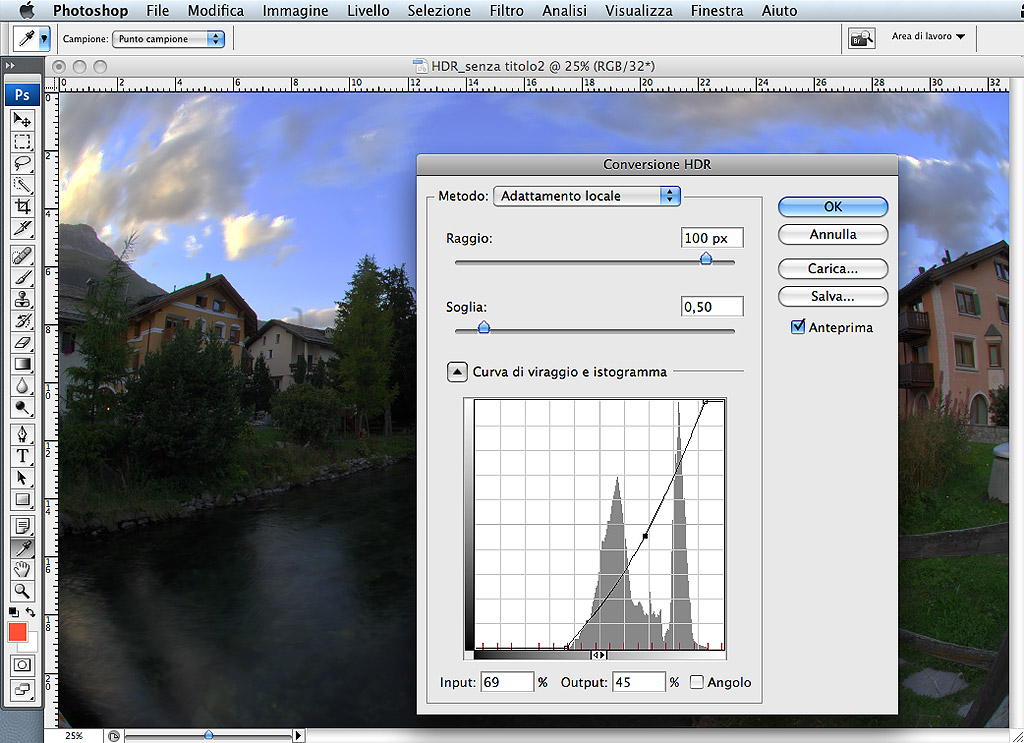Select the Clone Stamp tool
The width and height of the screenshot is (1024, 743).
pyautogui.click(x=22, y=298)
